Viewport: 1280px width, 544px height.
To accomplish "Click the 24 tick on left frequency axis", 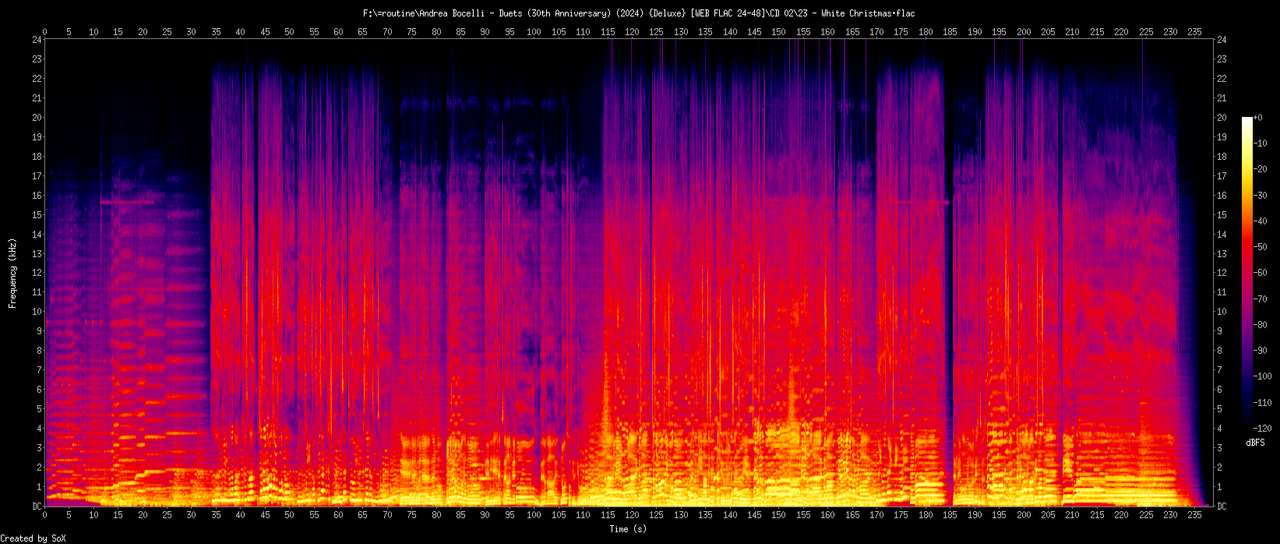I will pos(36,40).
